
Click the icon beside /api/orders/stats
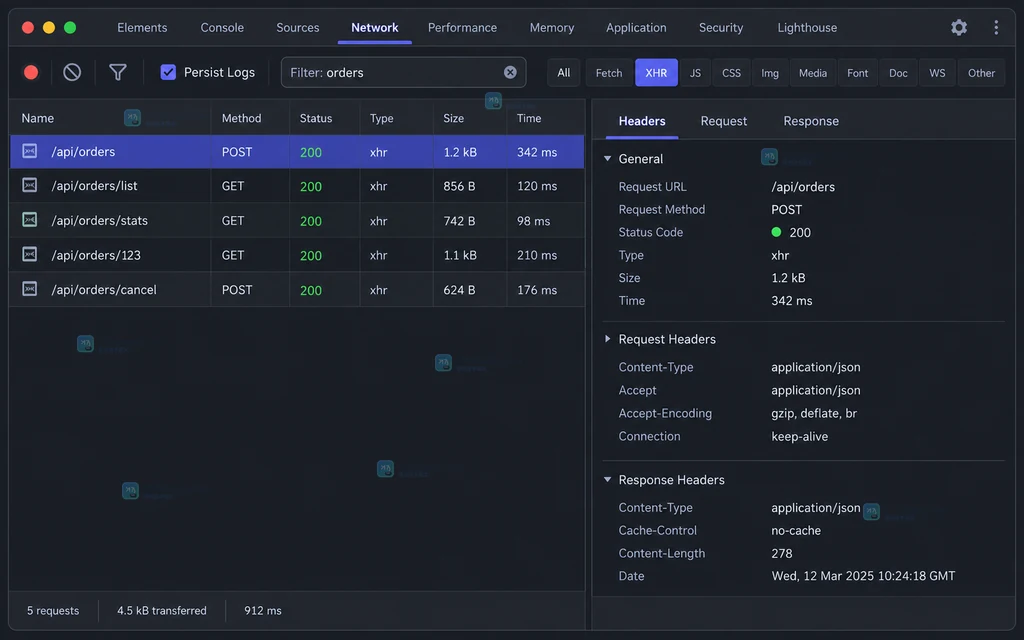29,220
